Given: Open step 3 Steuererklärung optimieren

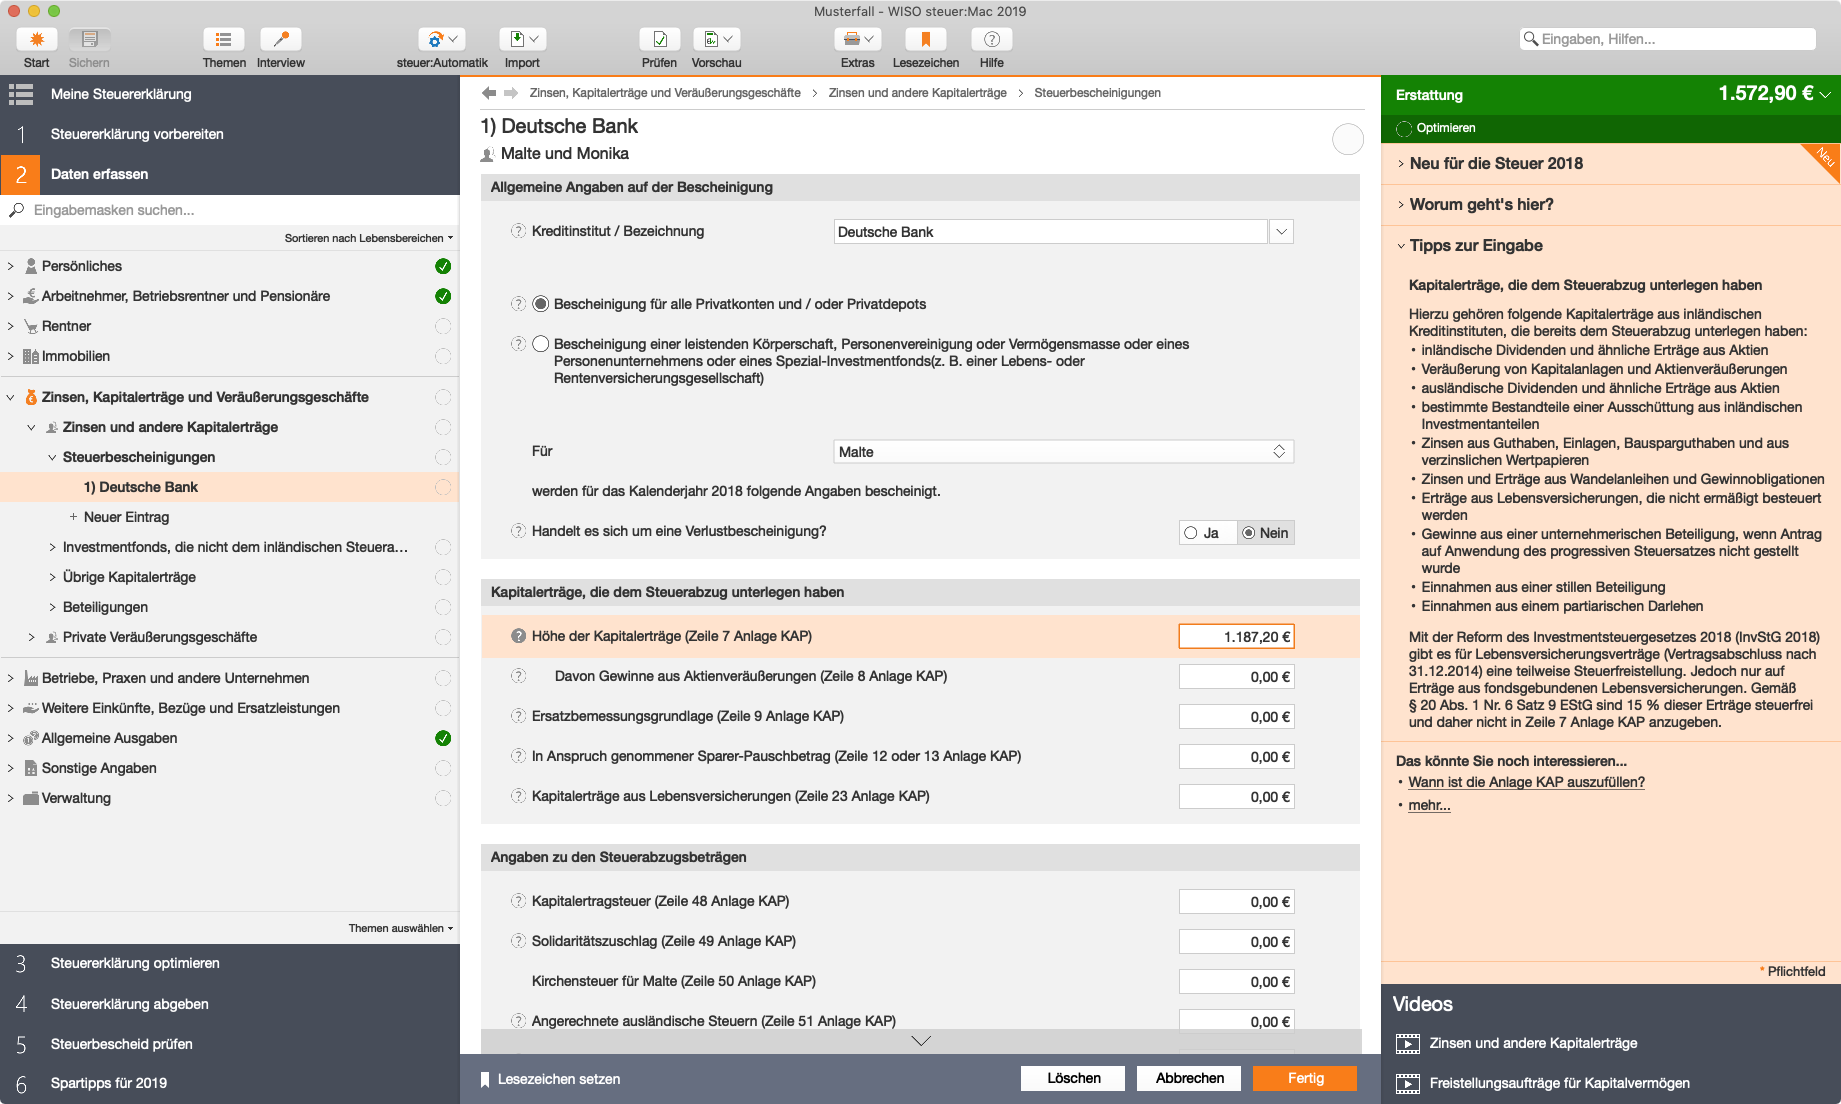Looking at the screenshot, I should point(230,964).
